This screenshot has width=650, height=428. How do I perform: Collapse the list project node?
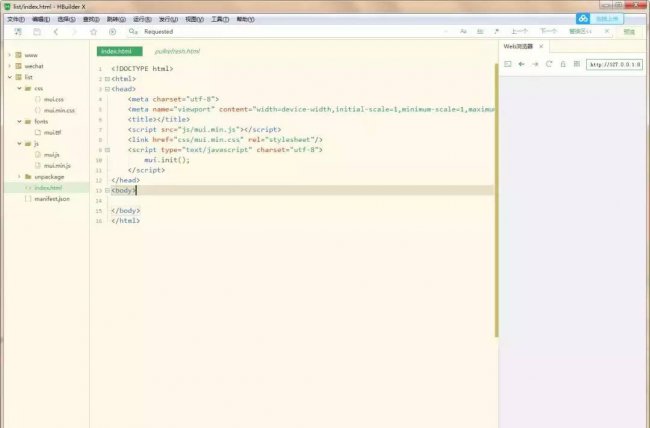[x=10, y=77]
